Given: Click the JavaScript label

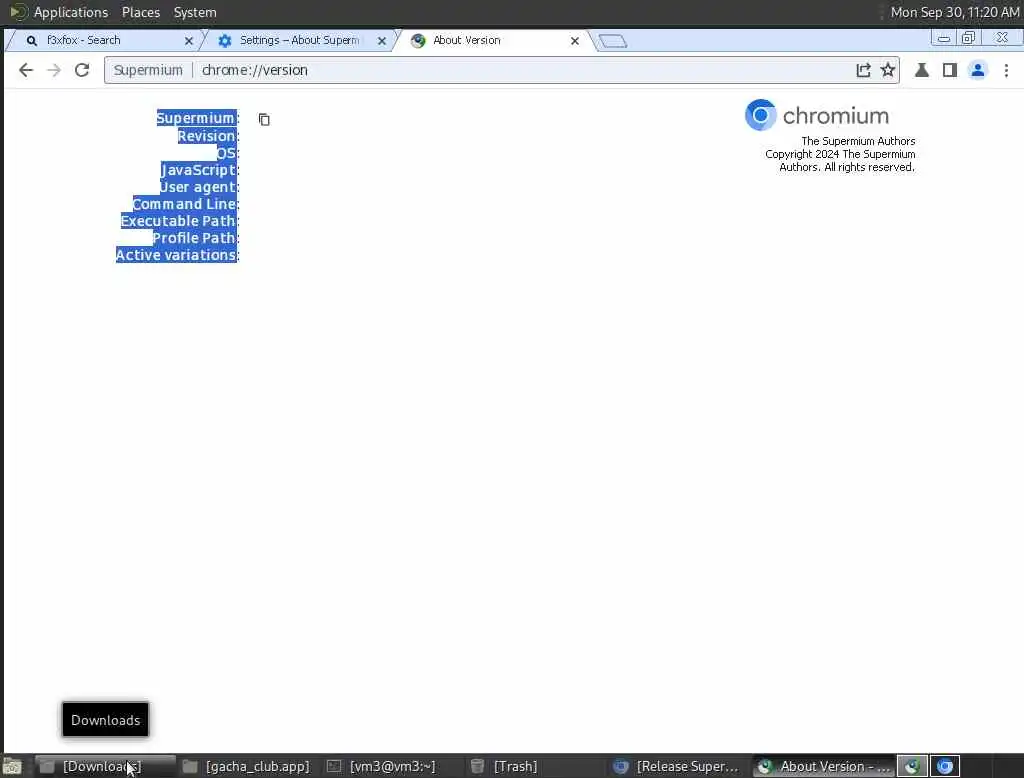Looking at the screenshot, I should click(x=199, y=170).
